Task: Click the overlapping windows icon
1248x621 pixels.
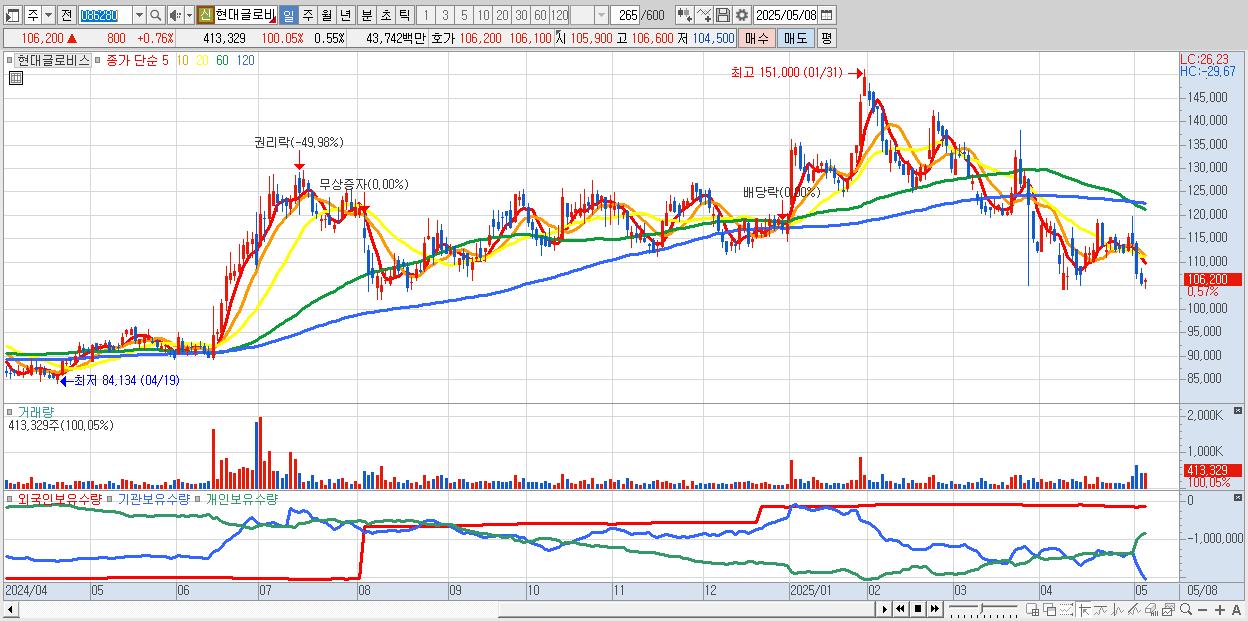Action: [1050, 609]
